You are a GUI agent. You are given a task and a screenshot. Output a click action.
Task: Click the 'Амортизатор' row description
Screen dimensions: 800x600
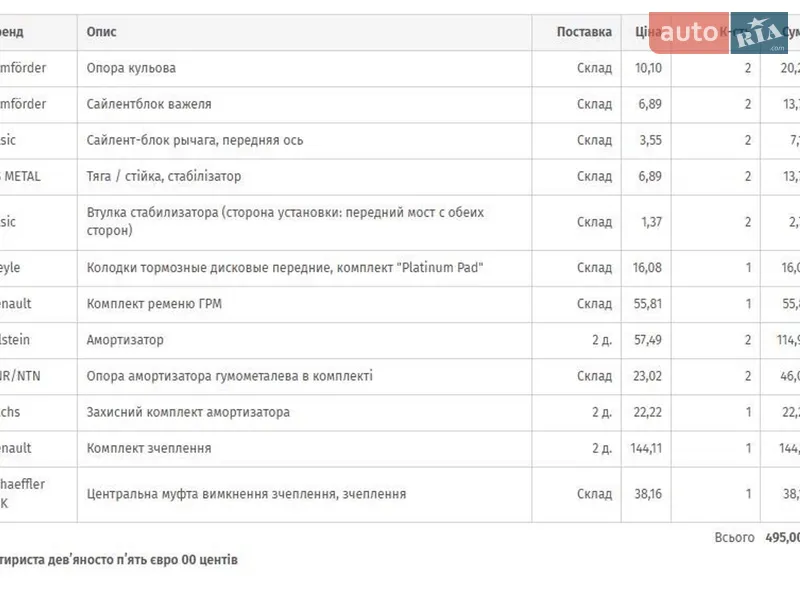(x=125, y=340)
